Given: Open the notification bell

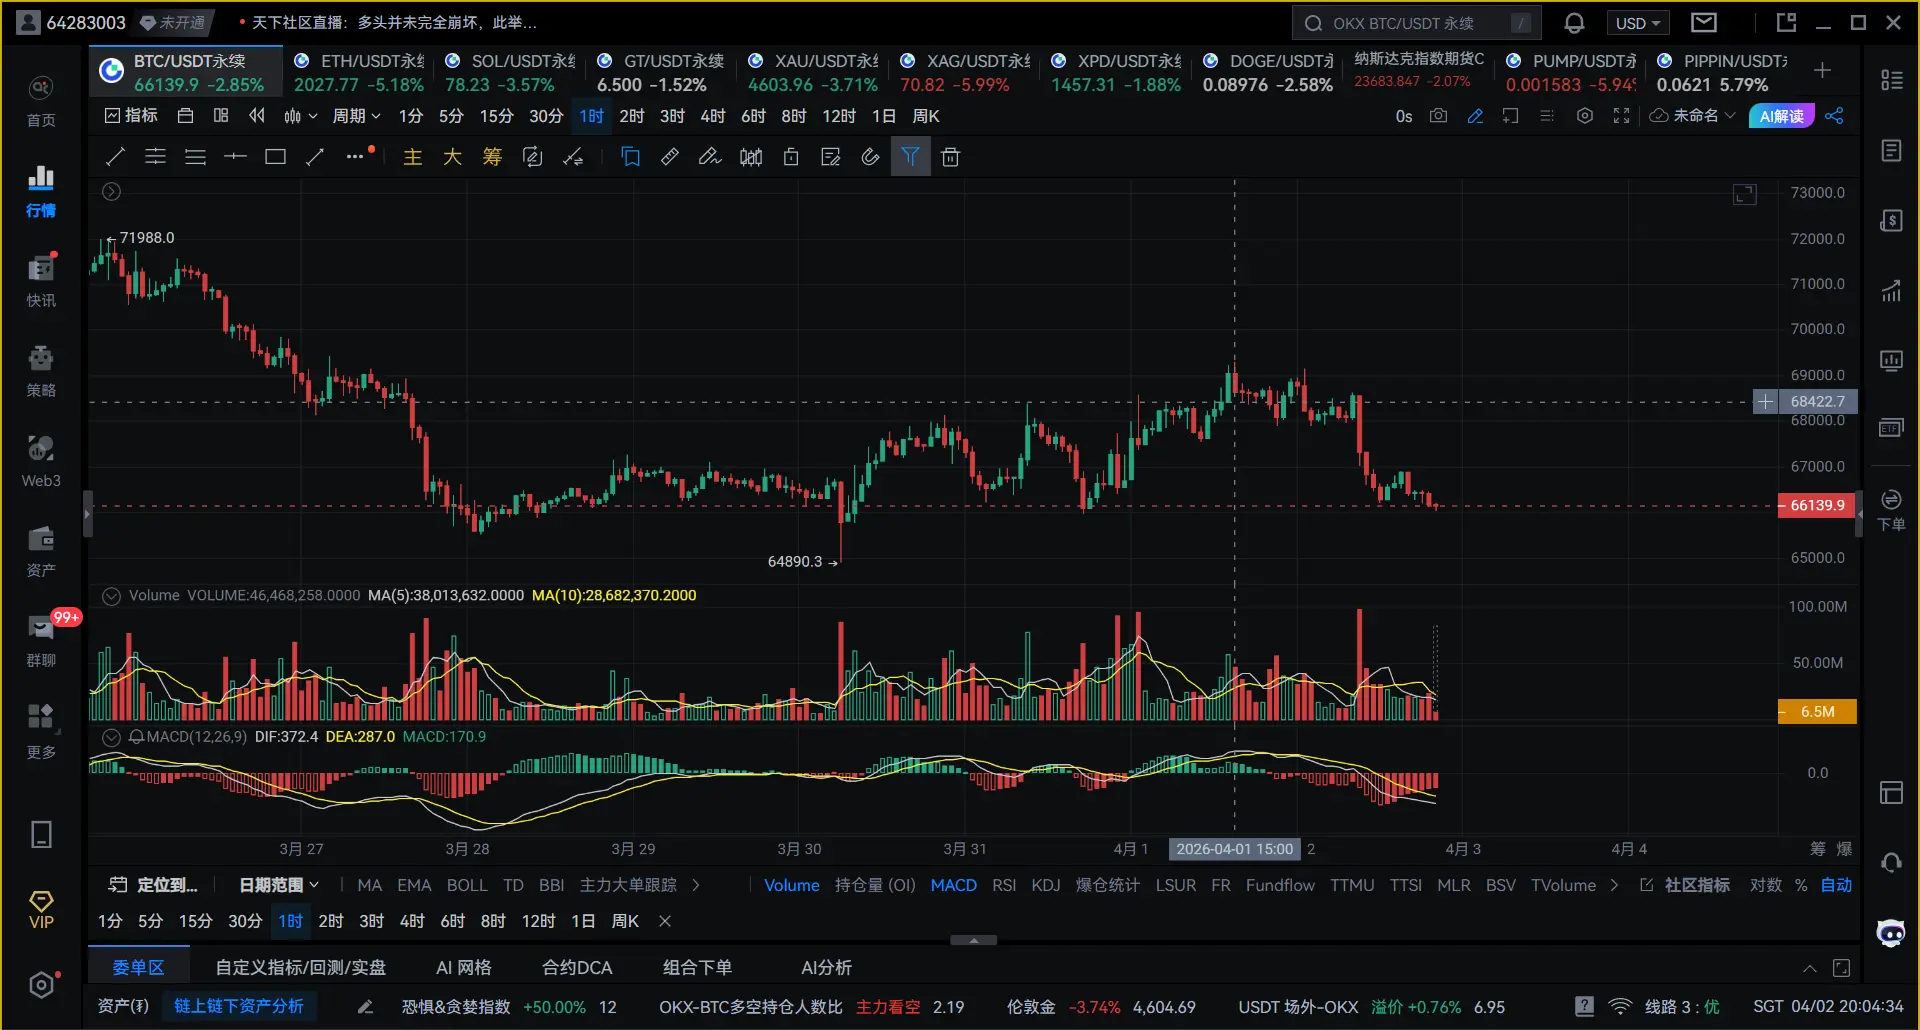Looking at the screenshot, I should point(1574,23).
